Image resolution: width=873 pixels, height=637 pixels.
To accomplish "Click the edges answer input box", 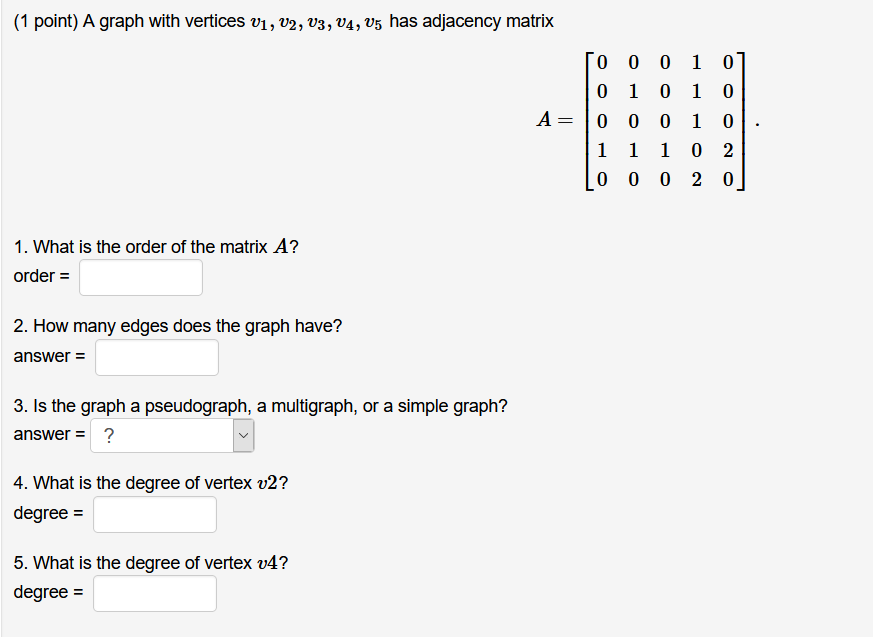I will tap(156, 356).
